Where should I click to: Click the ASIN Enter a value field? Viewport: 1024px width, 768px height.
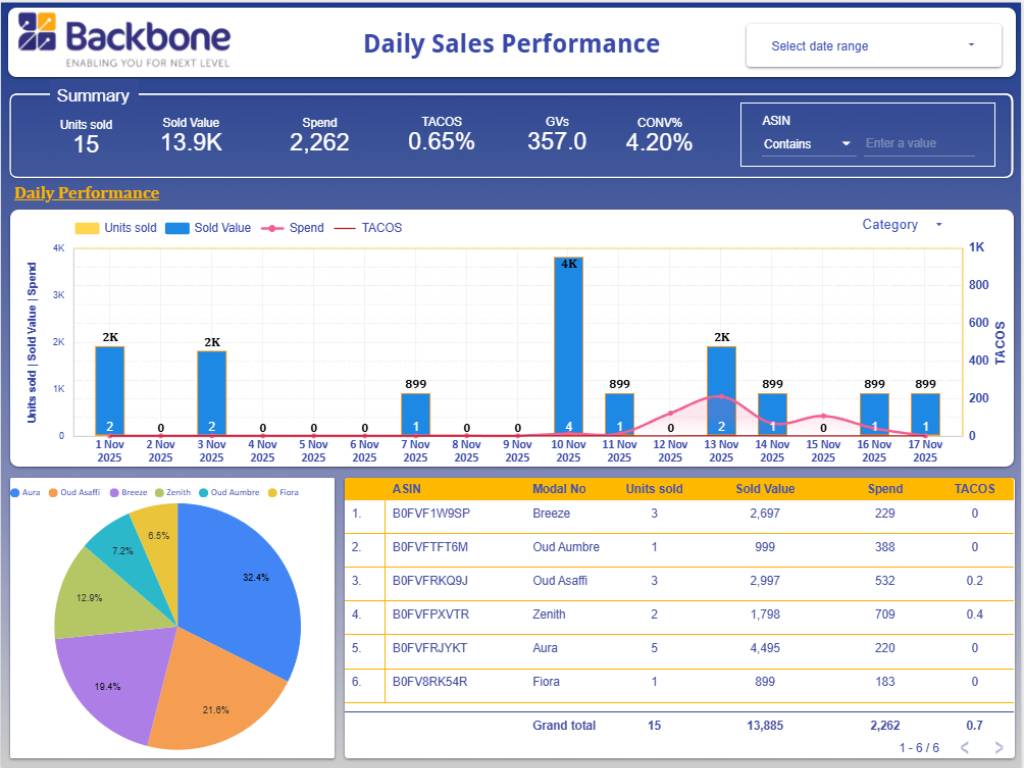(x=918, y=144)
